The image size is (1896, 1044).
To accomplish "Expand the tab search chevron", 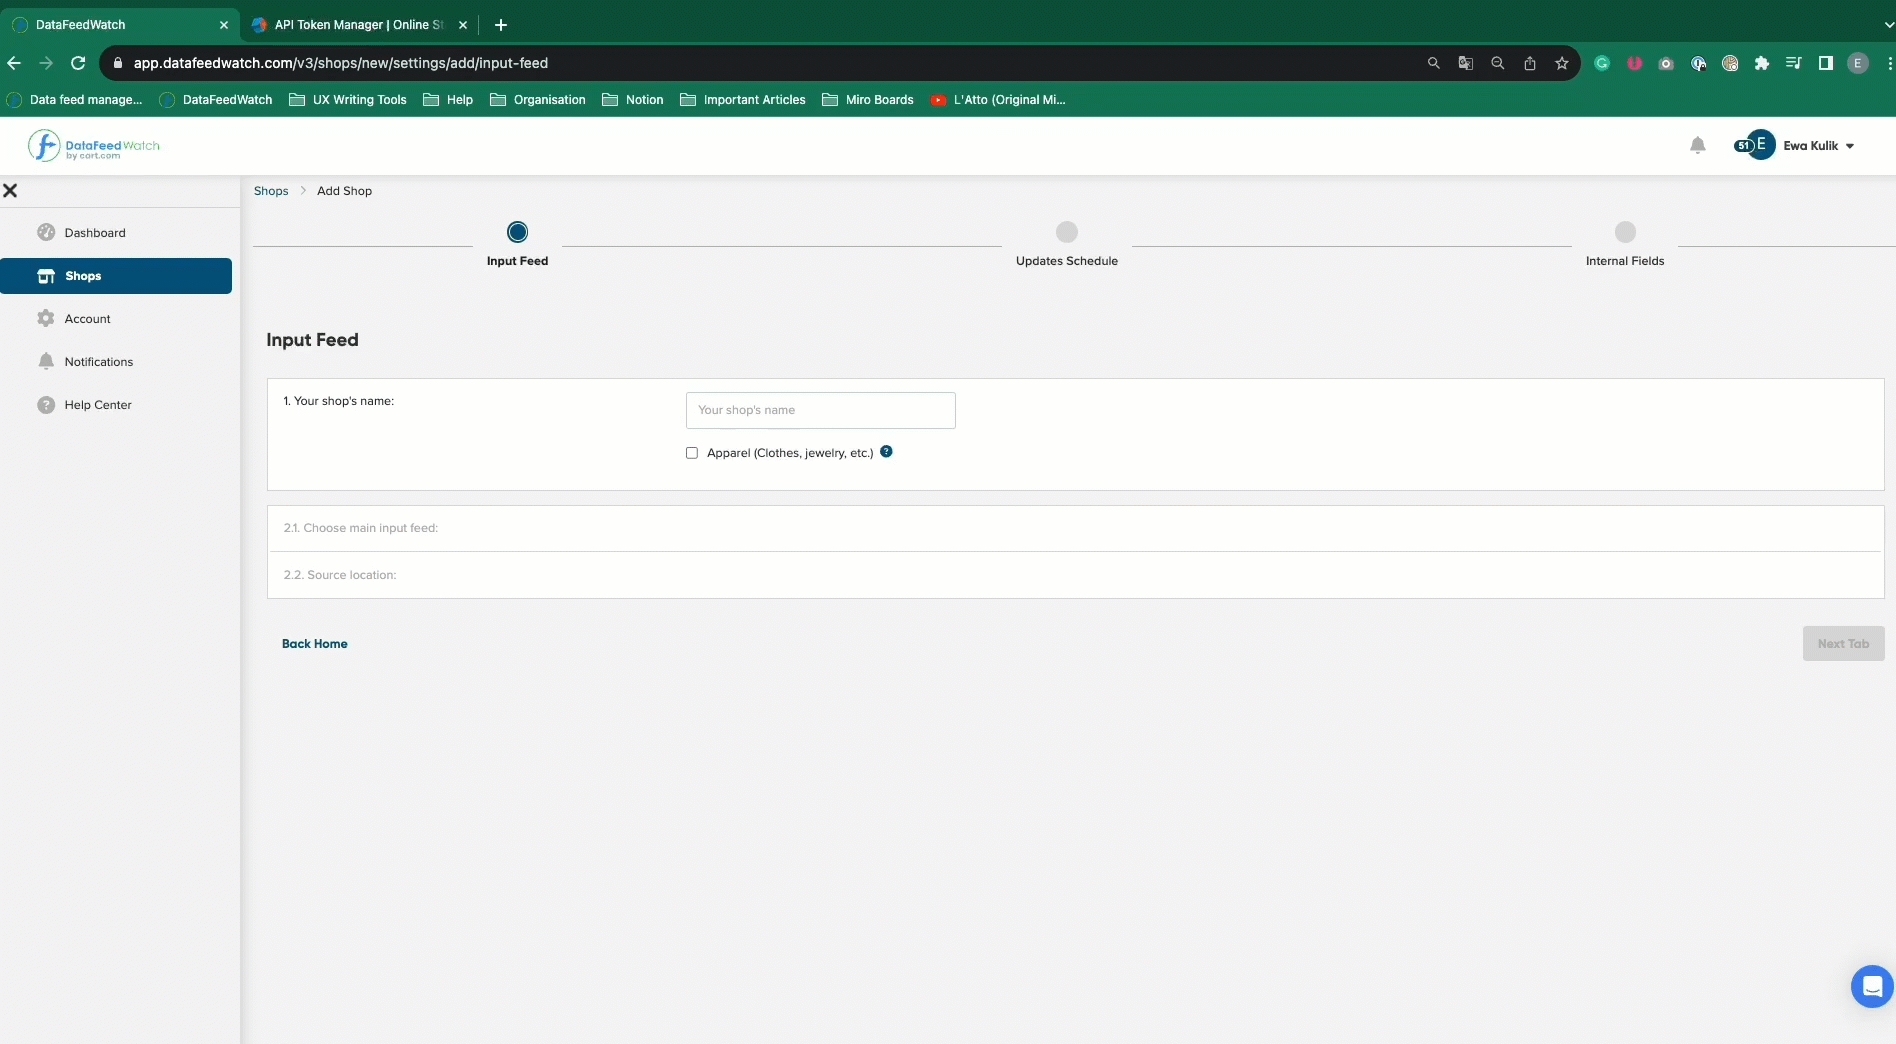I will (1888, 25).
